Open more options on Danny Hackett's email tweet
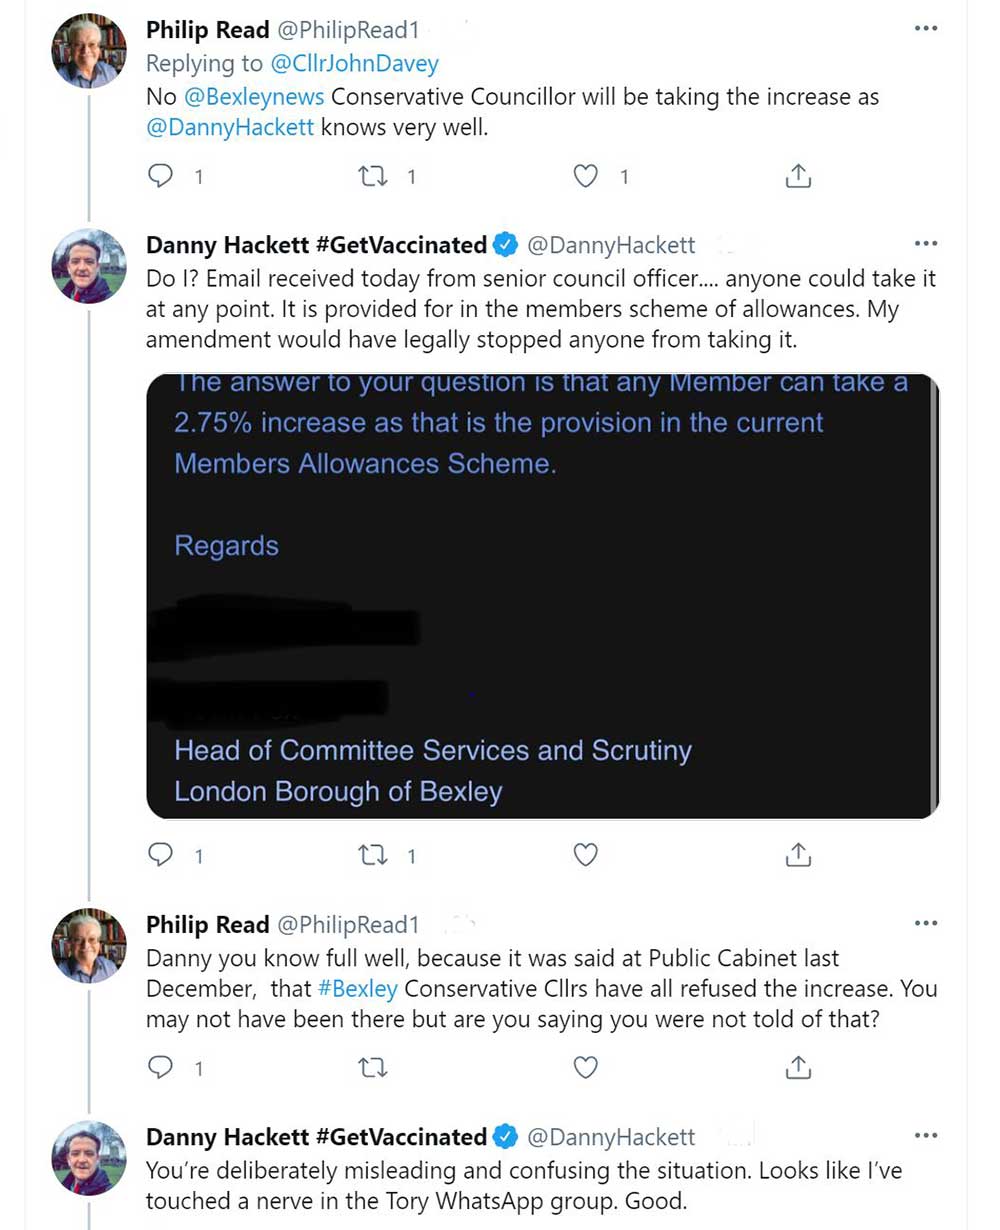This screenshot has width=1000, height=1230. (926, 243)
